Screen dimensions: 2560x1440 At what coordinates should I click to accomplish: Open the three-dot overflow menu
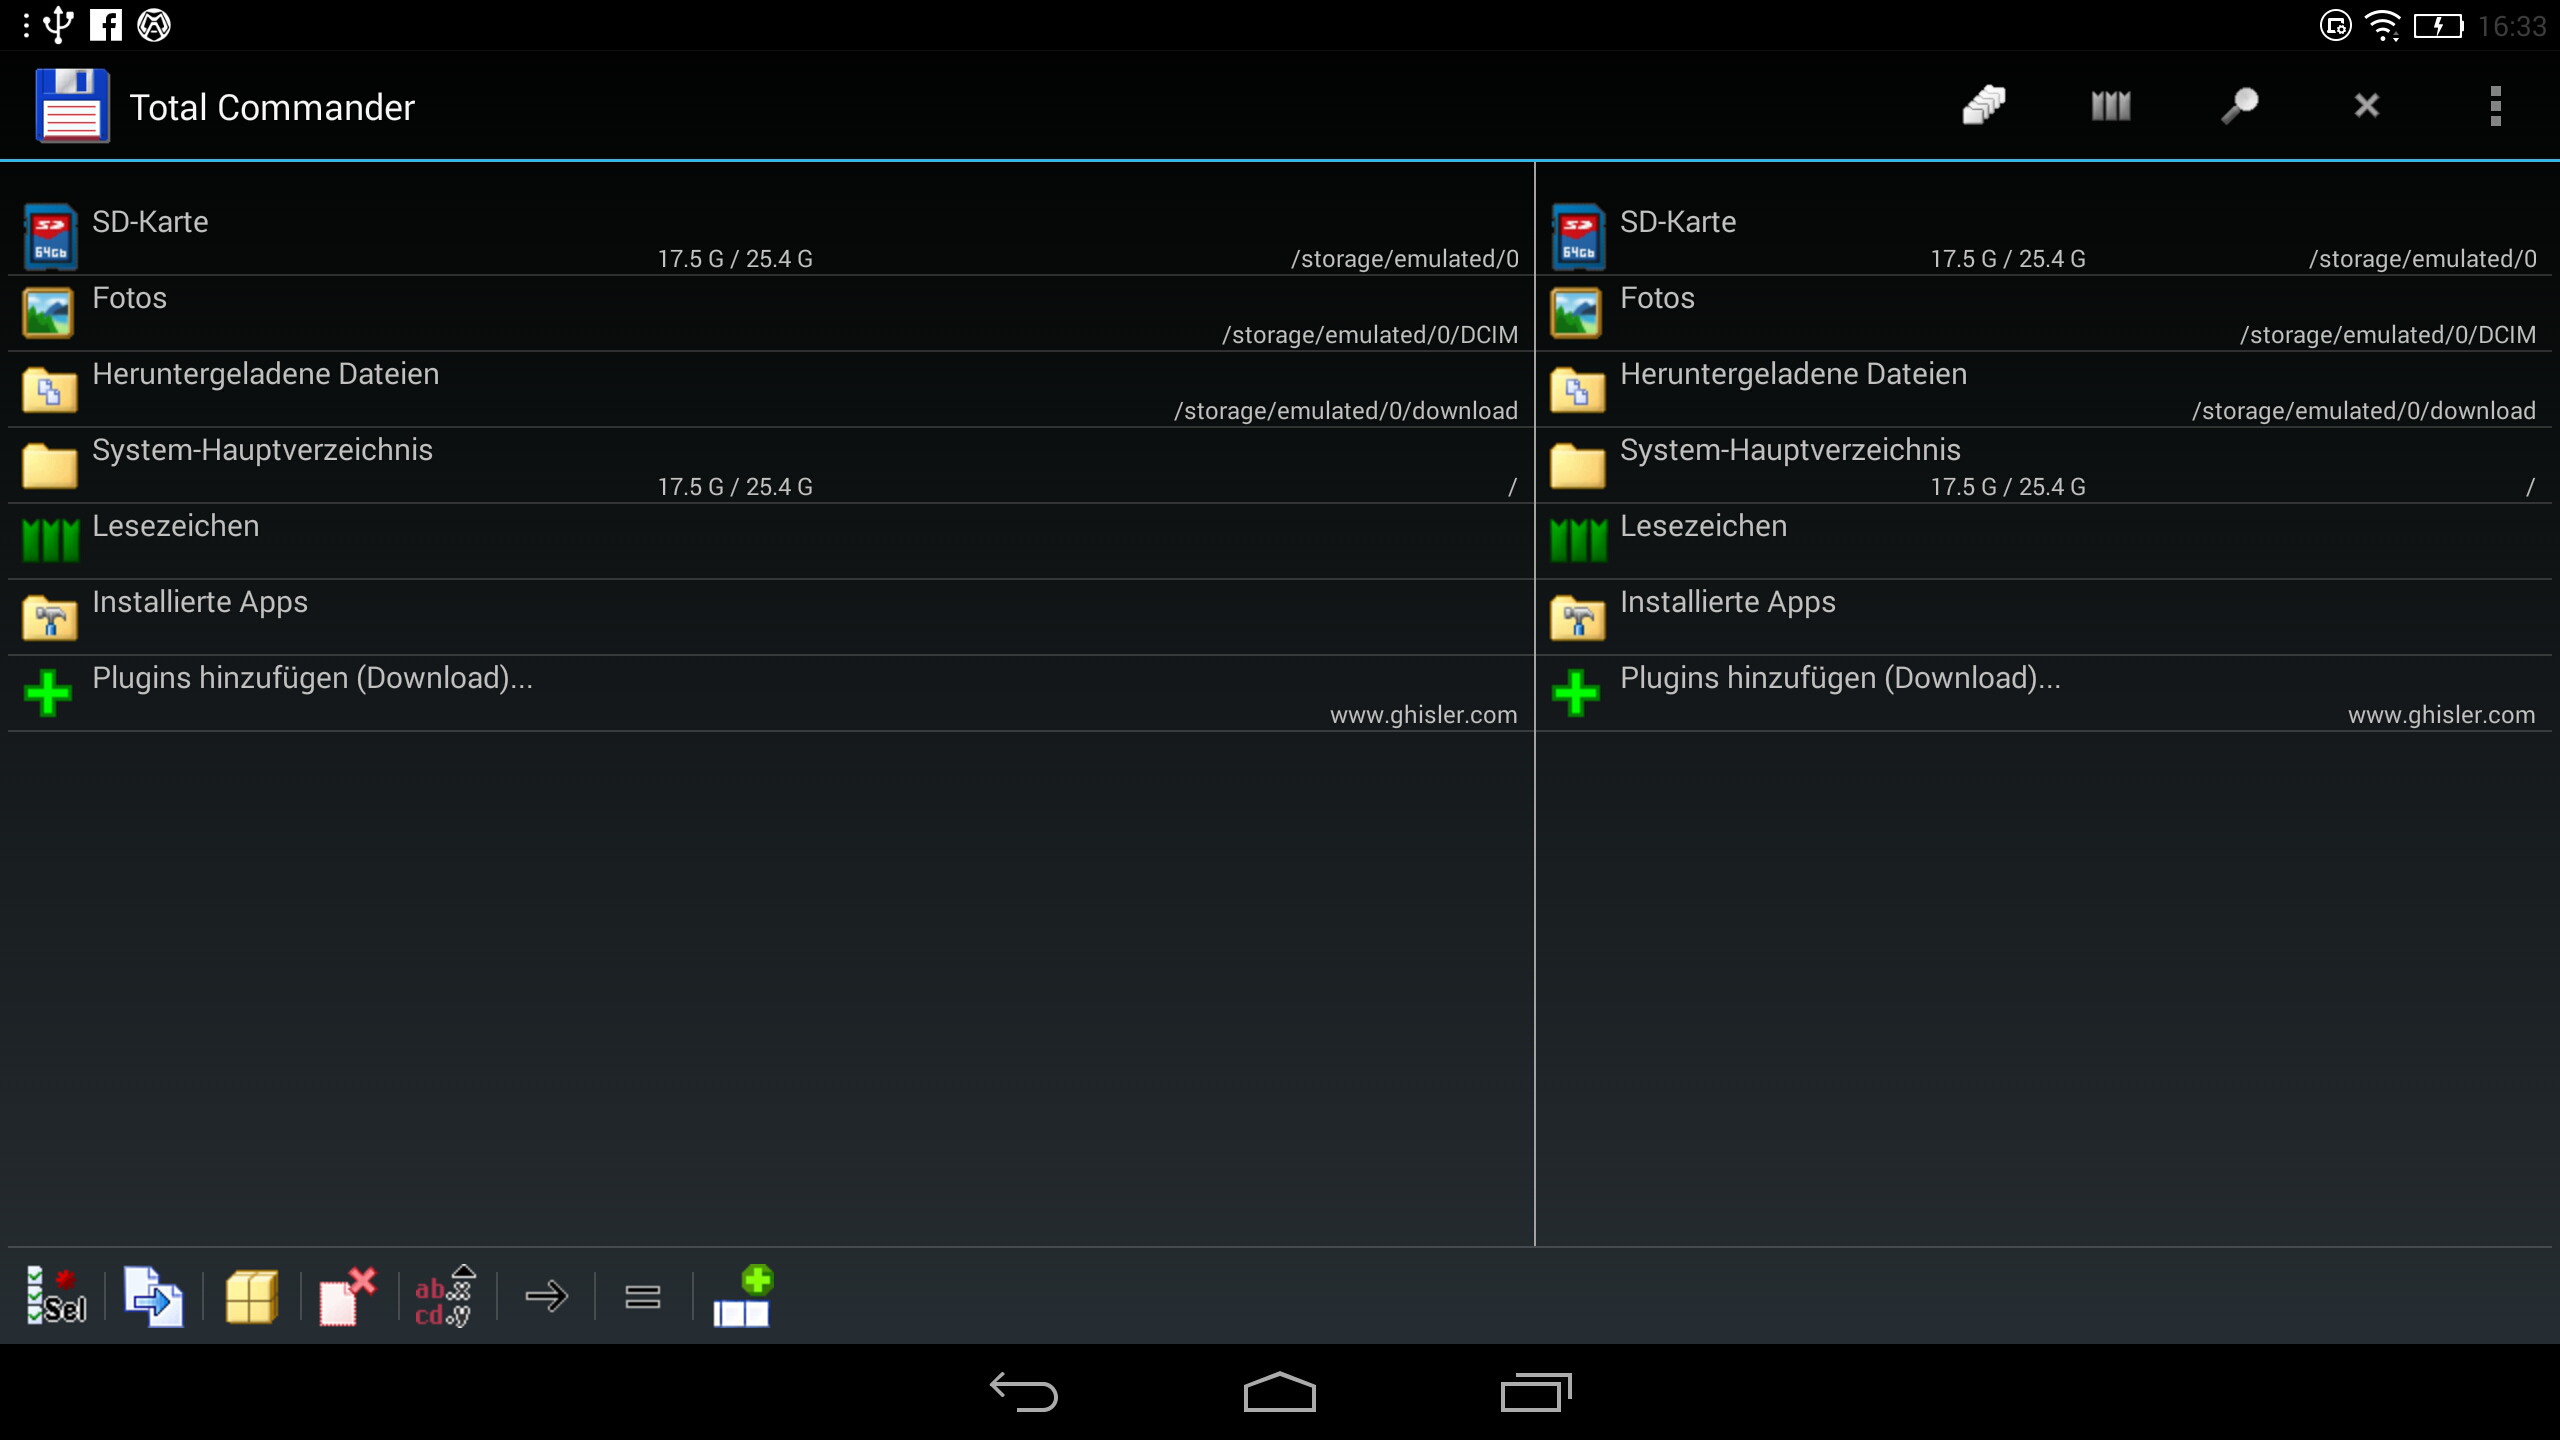[x=2495, y=105]
